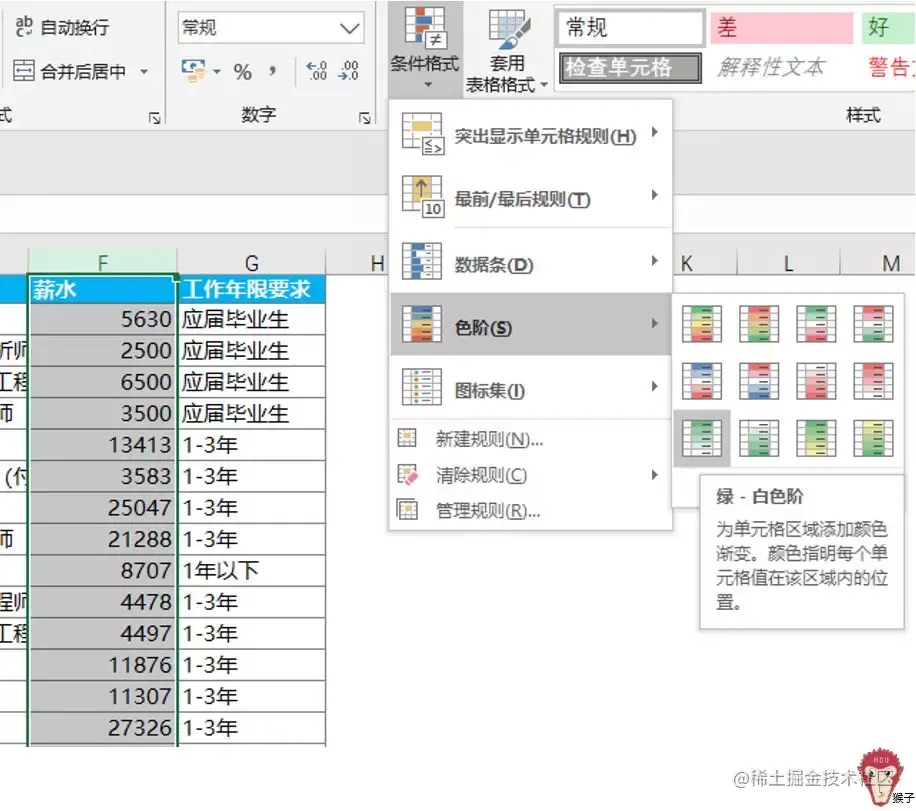Screen dimensions: 916x811
Task: Select salary cell 2500
Action: pos(102,351)
